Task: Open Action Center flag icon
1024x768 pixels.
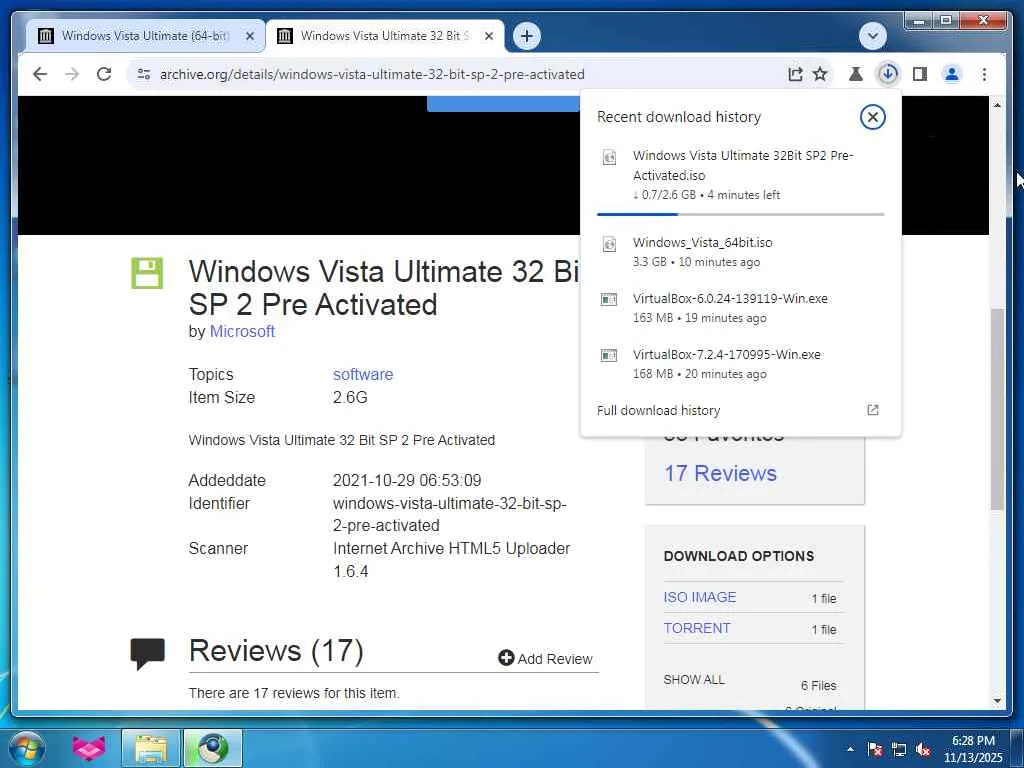Action: 874,749
